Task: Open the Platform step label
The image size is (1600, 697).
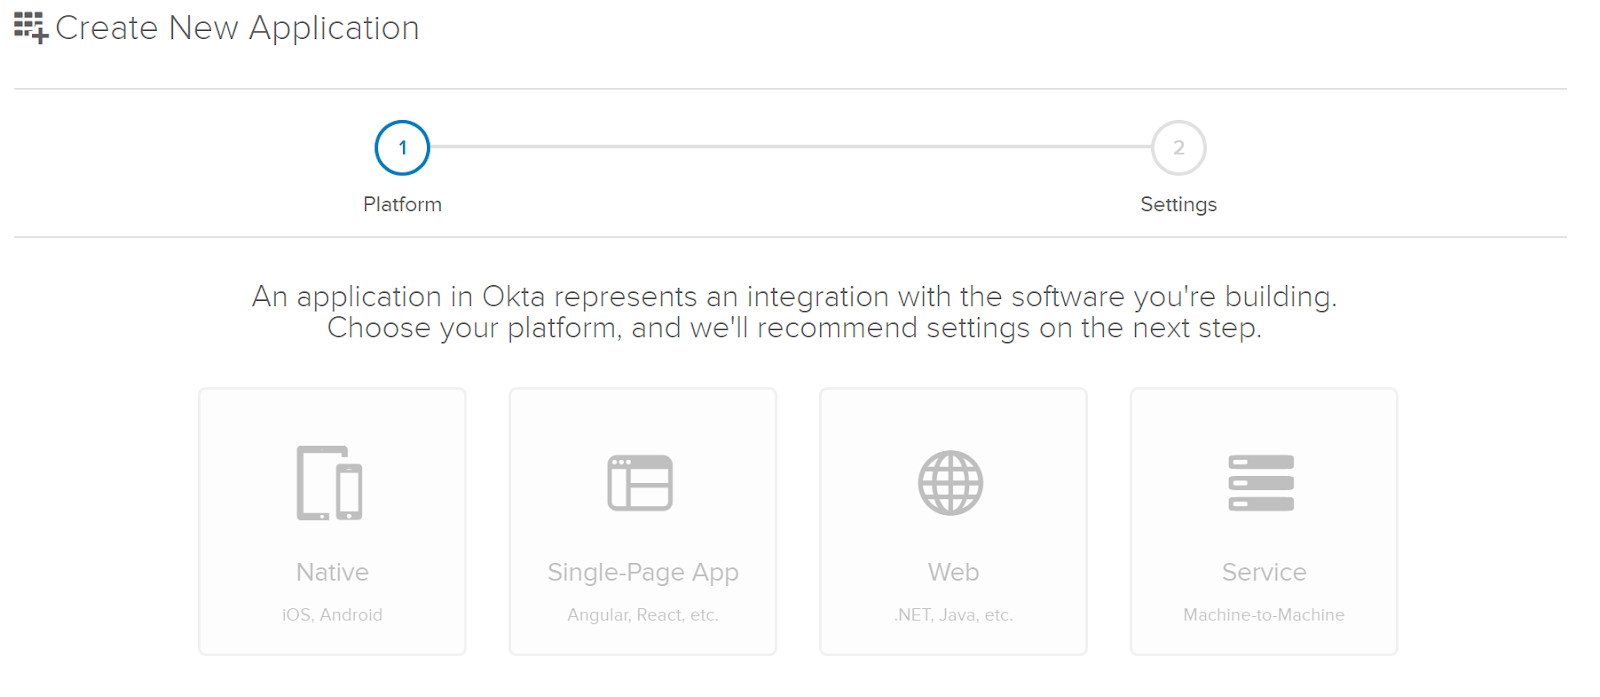Action: point(402,204)
